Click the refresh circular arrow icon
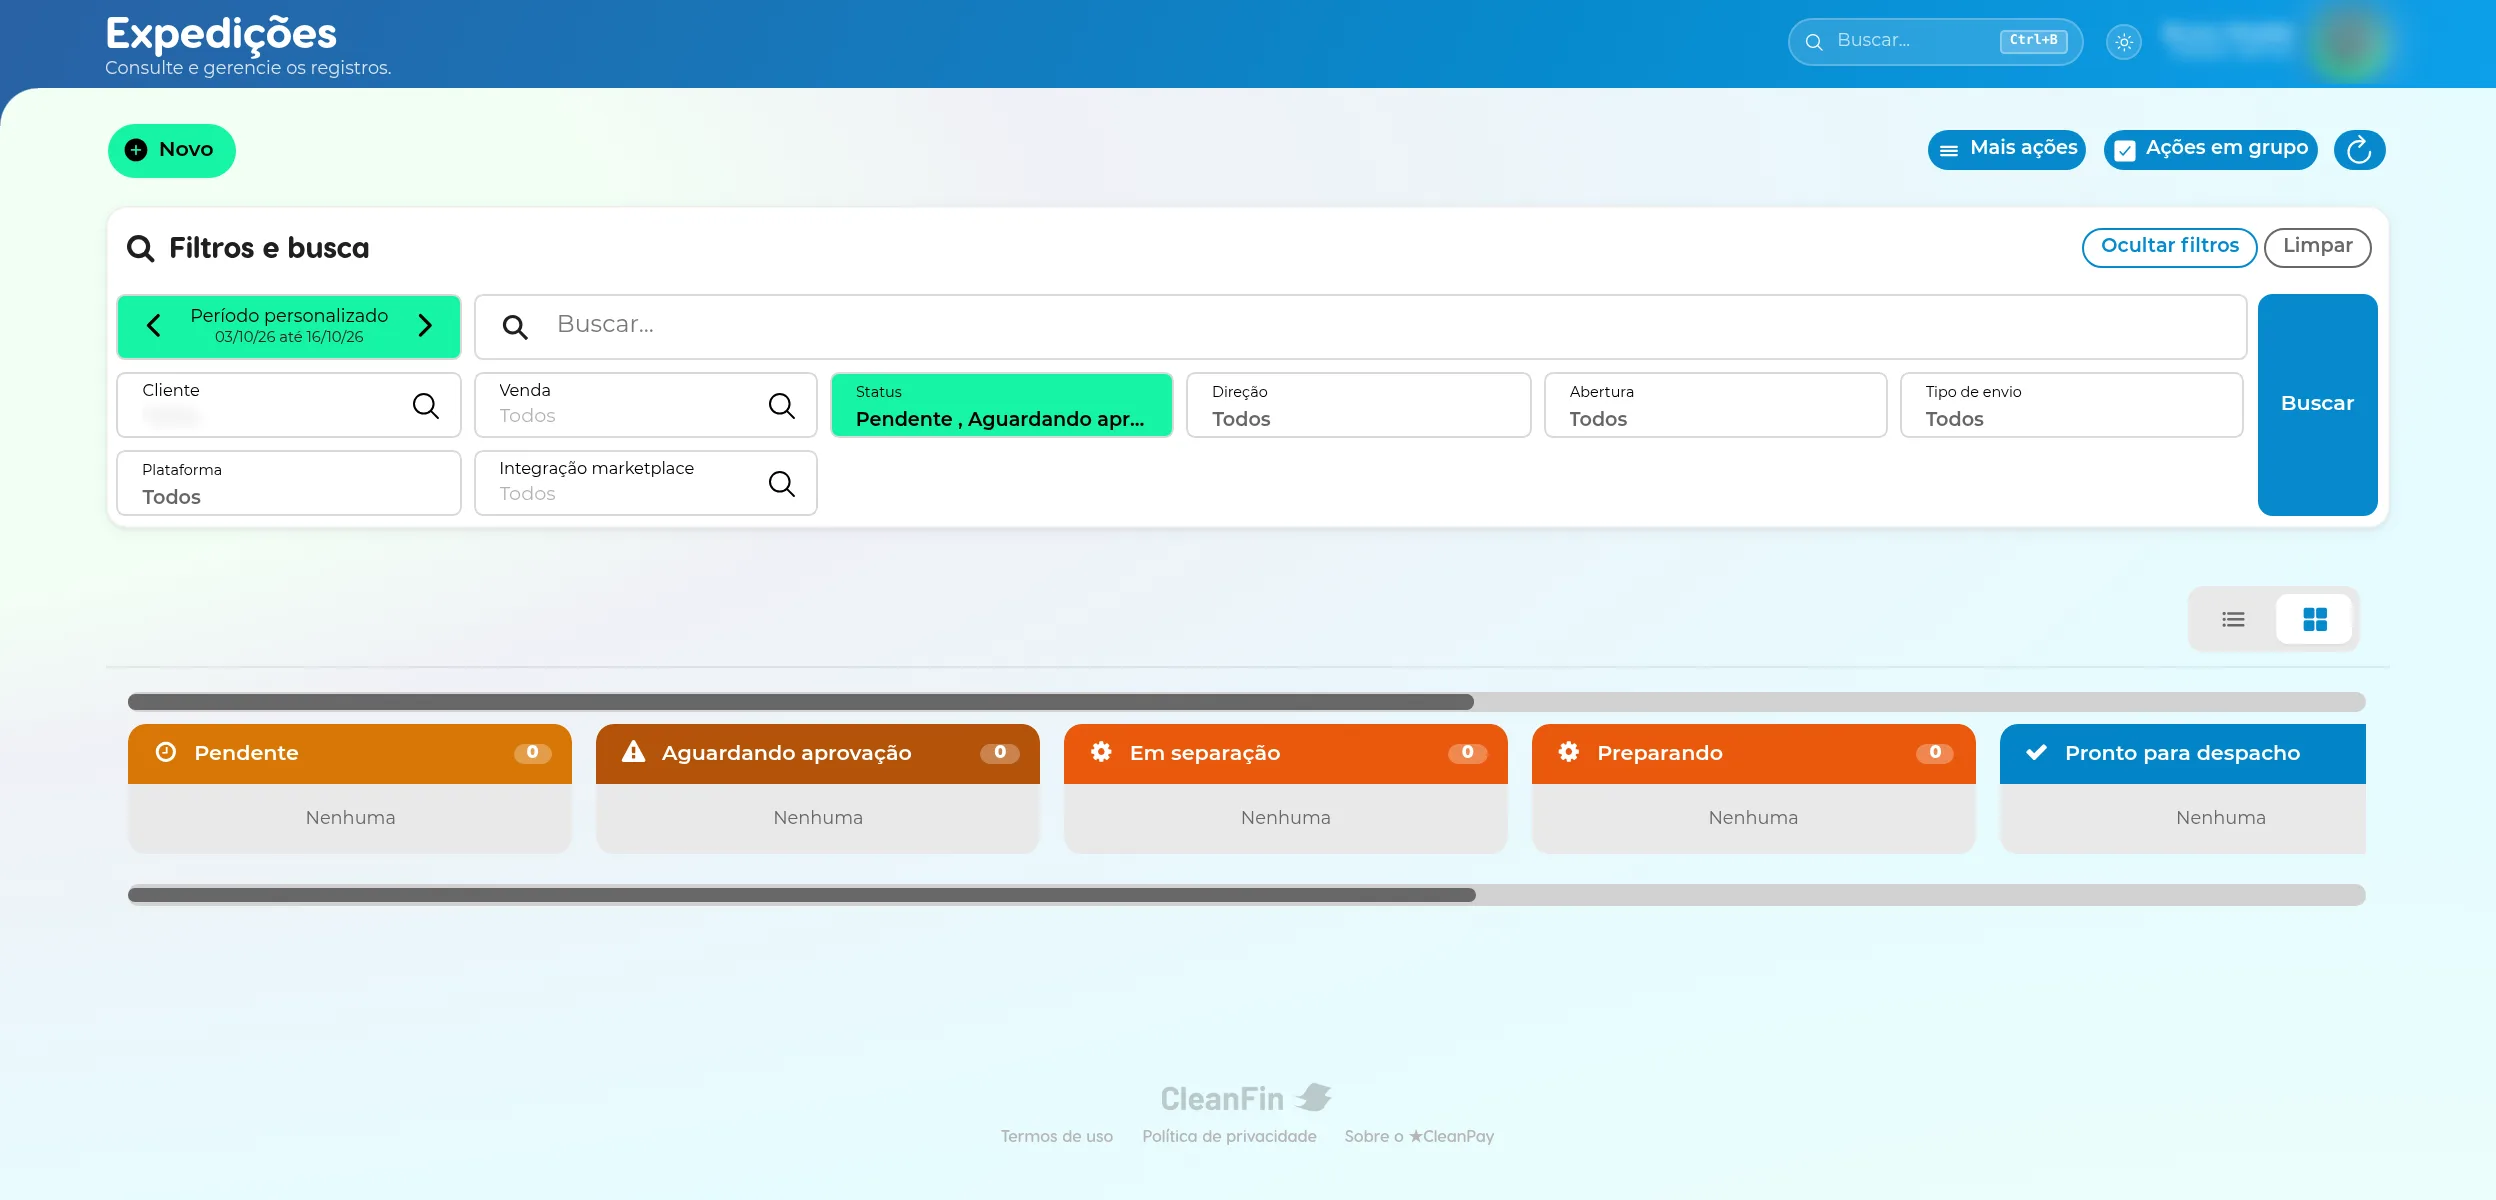 [x=2359, y=150]
